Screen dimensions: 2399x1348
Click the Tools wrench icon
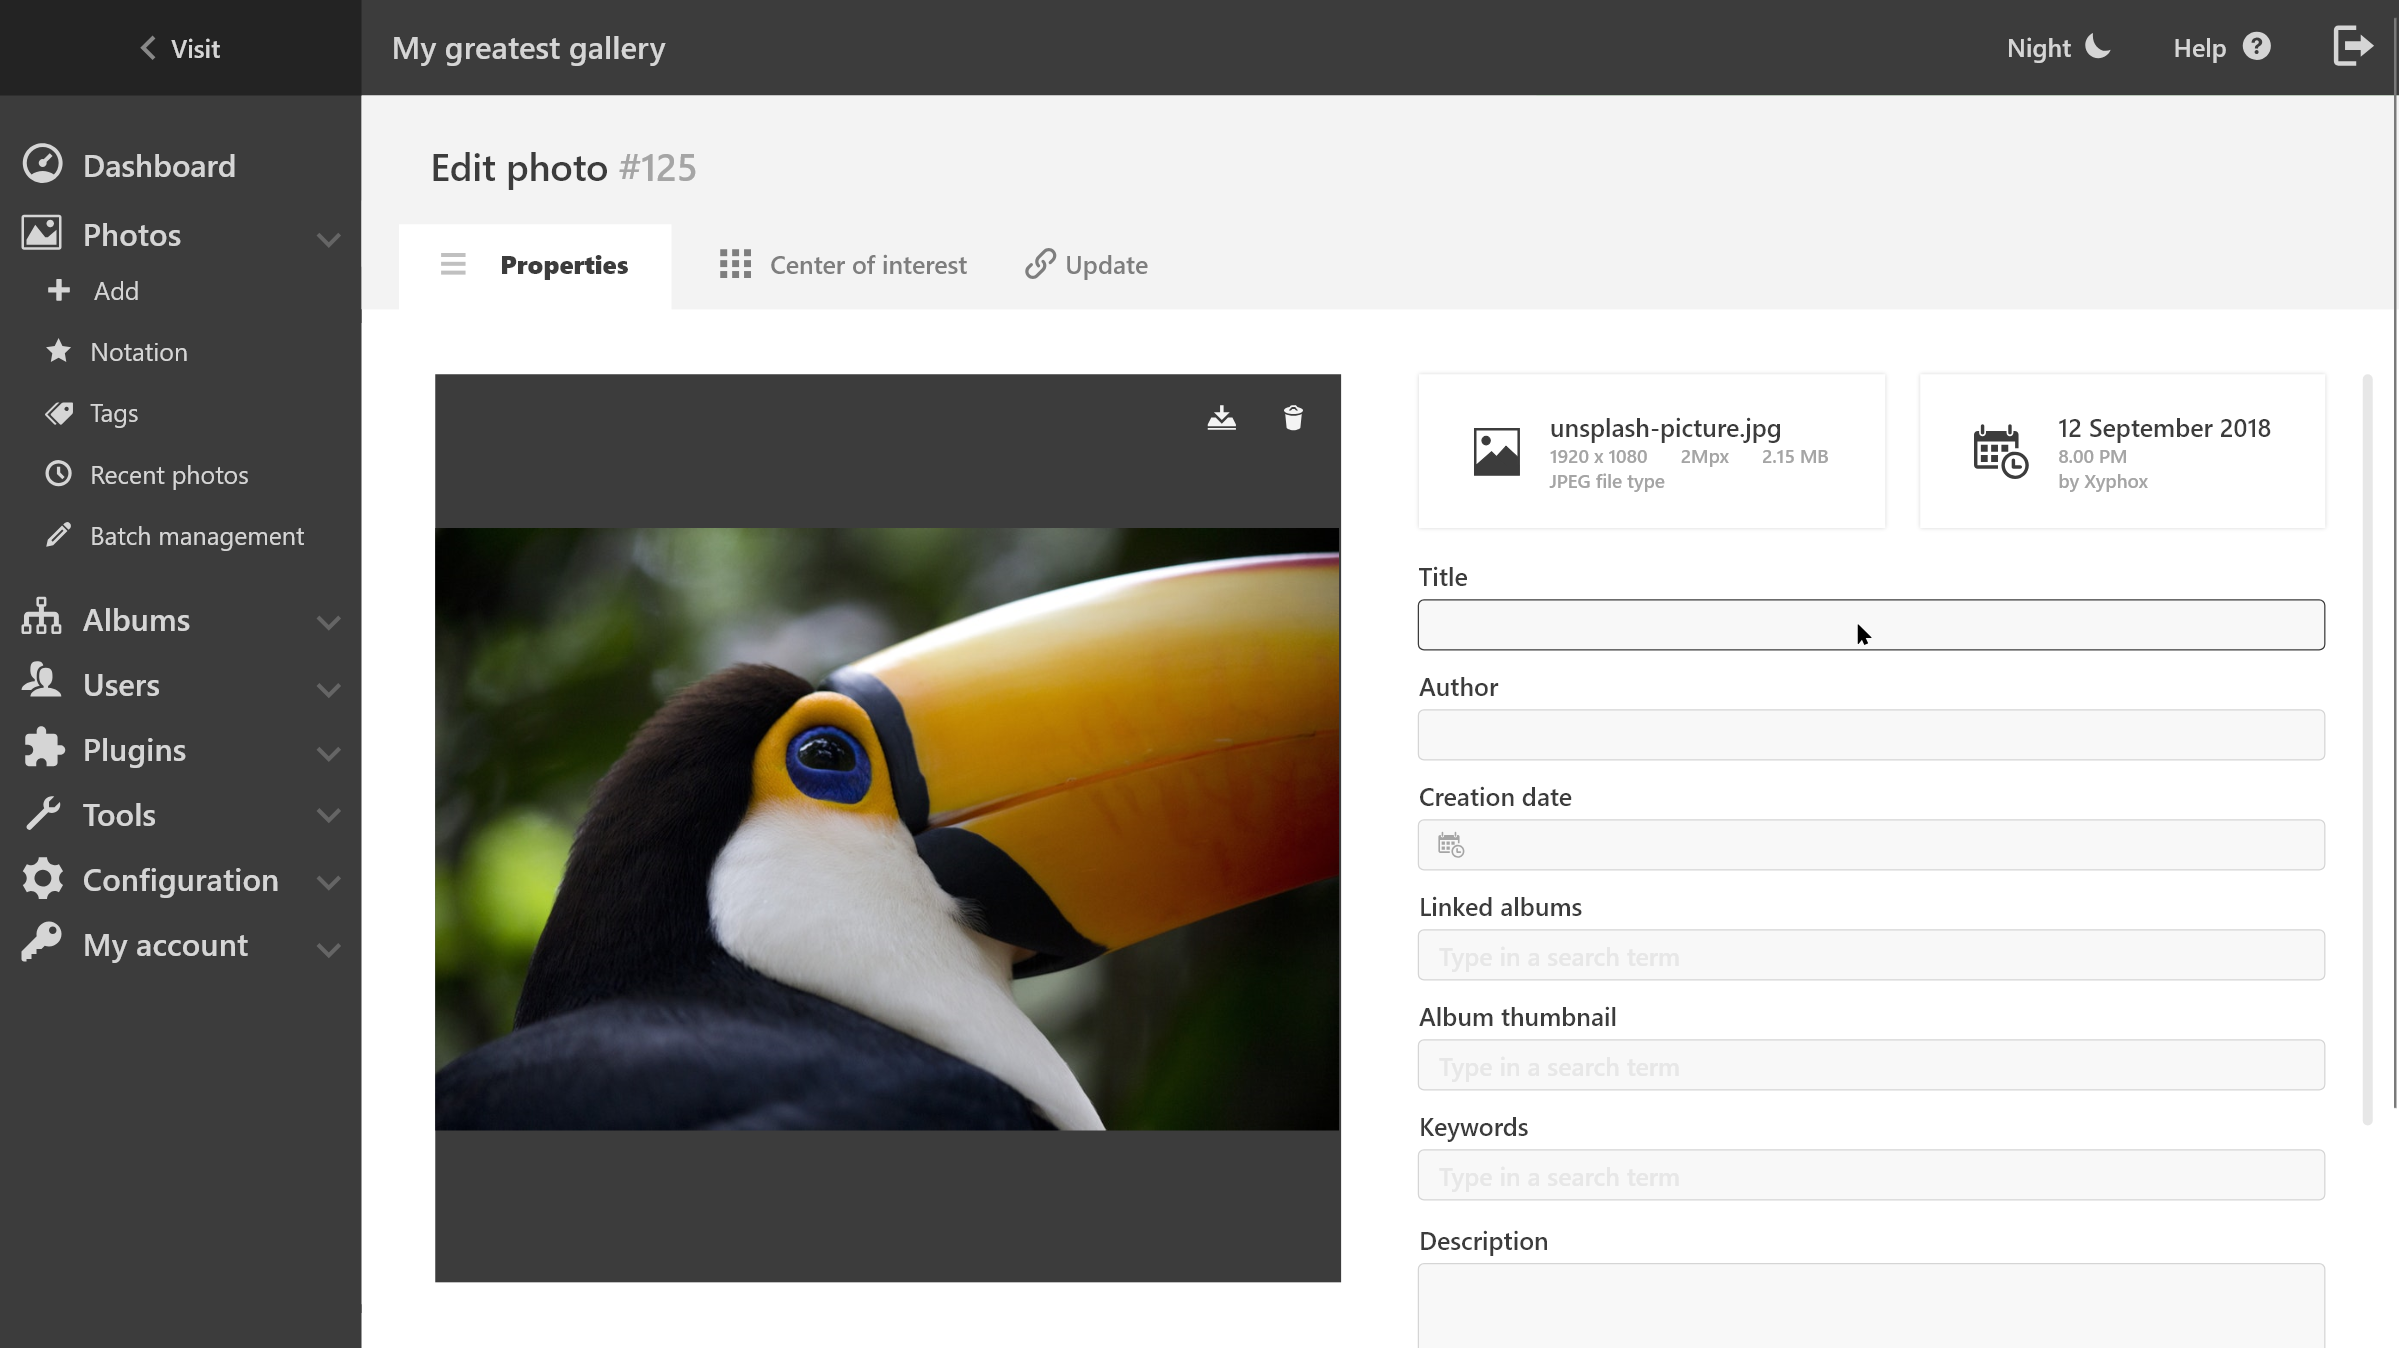(43, 814)
